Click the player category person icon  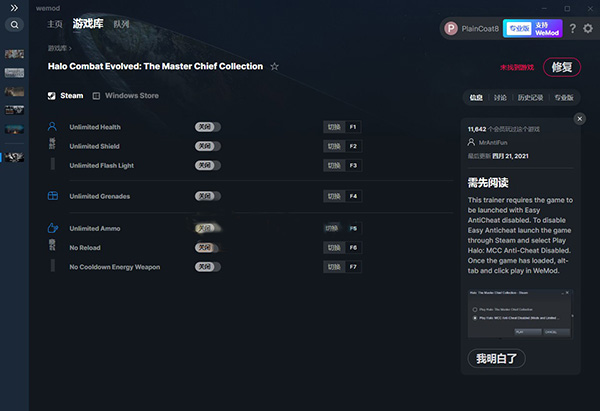pyautogui.click(x=52, y=127)
